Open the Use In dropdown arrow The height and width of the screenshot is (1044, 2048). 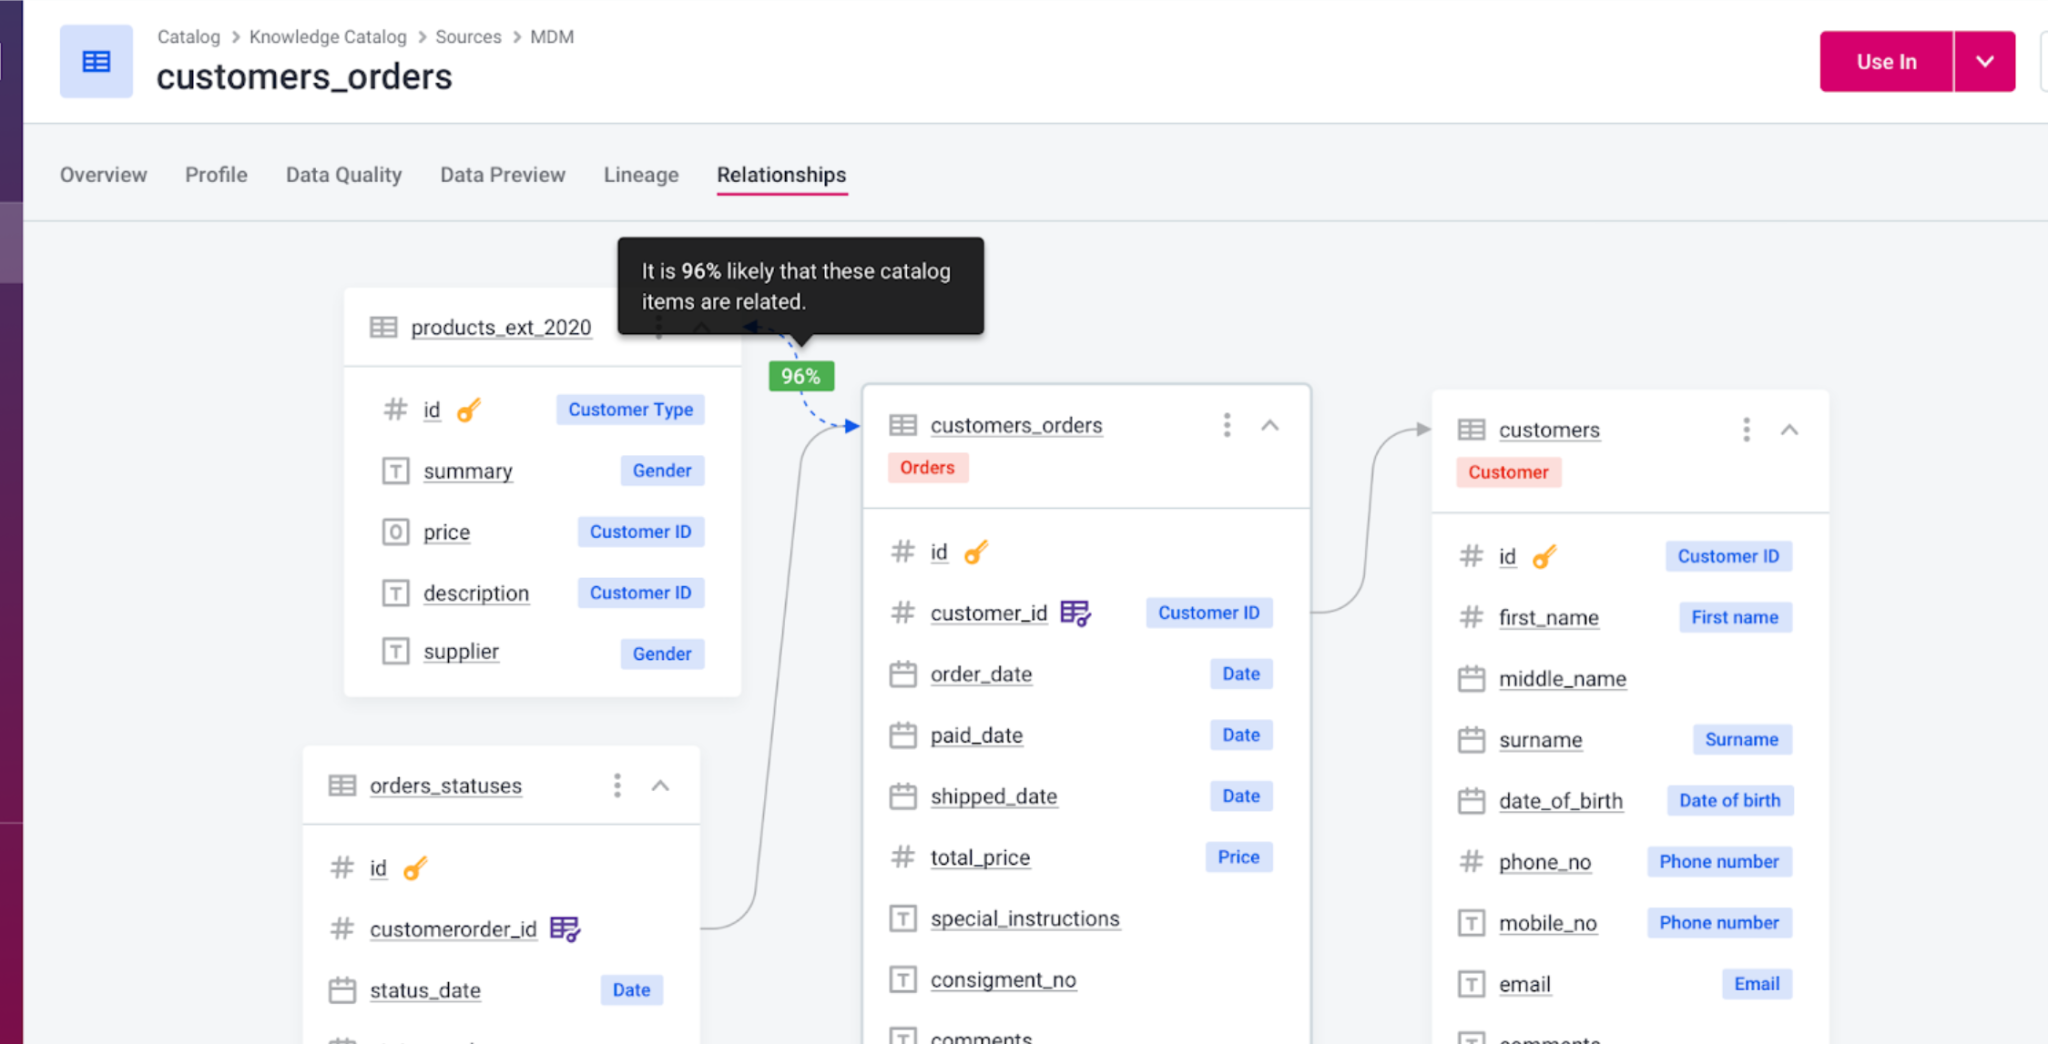(x=1984, y=62)
